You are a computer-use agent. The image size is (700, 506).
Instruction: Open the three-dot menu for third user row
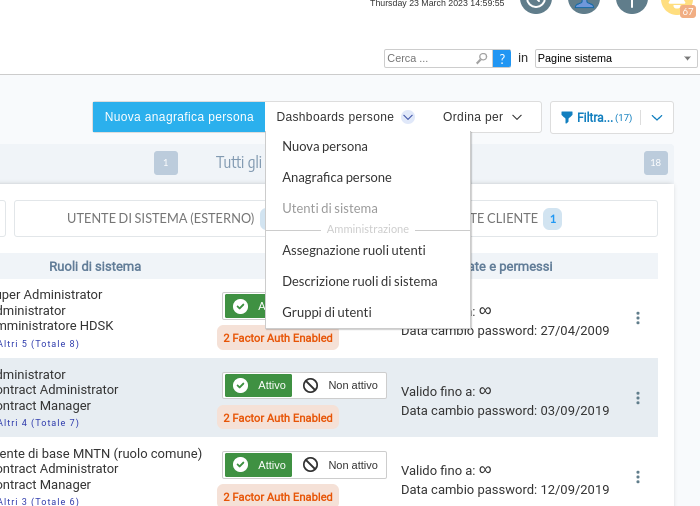[638, 477]
